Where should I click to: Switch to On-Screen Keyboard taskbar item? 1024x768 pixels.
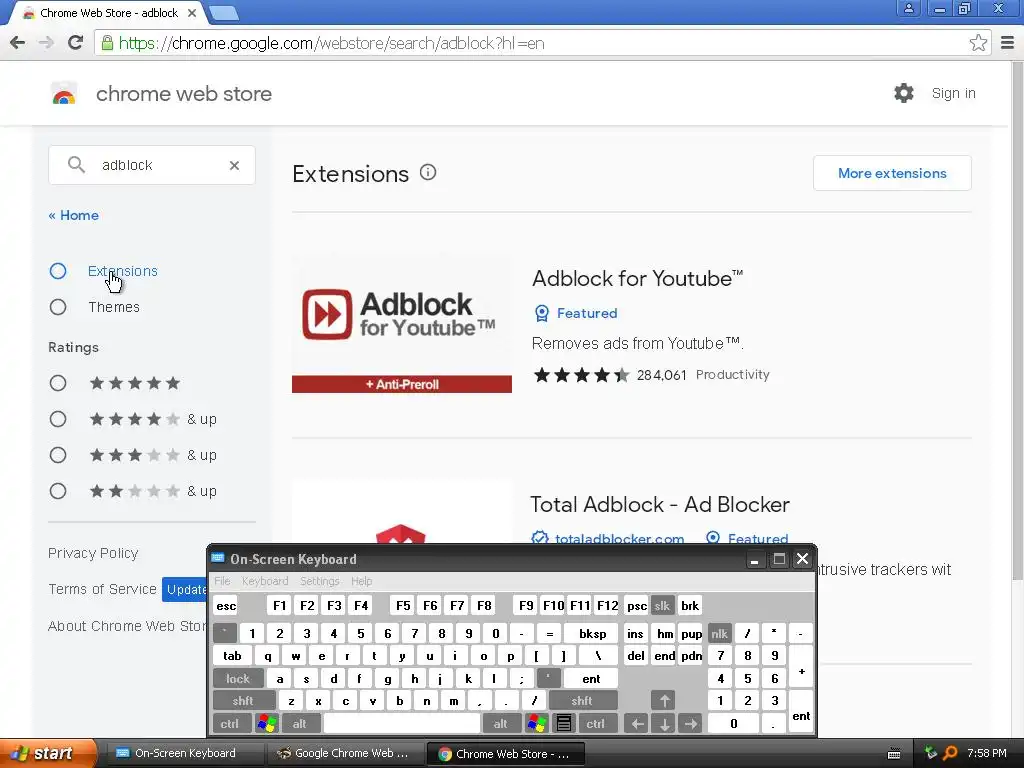[x=184, y=753]
